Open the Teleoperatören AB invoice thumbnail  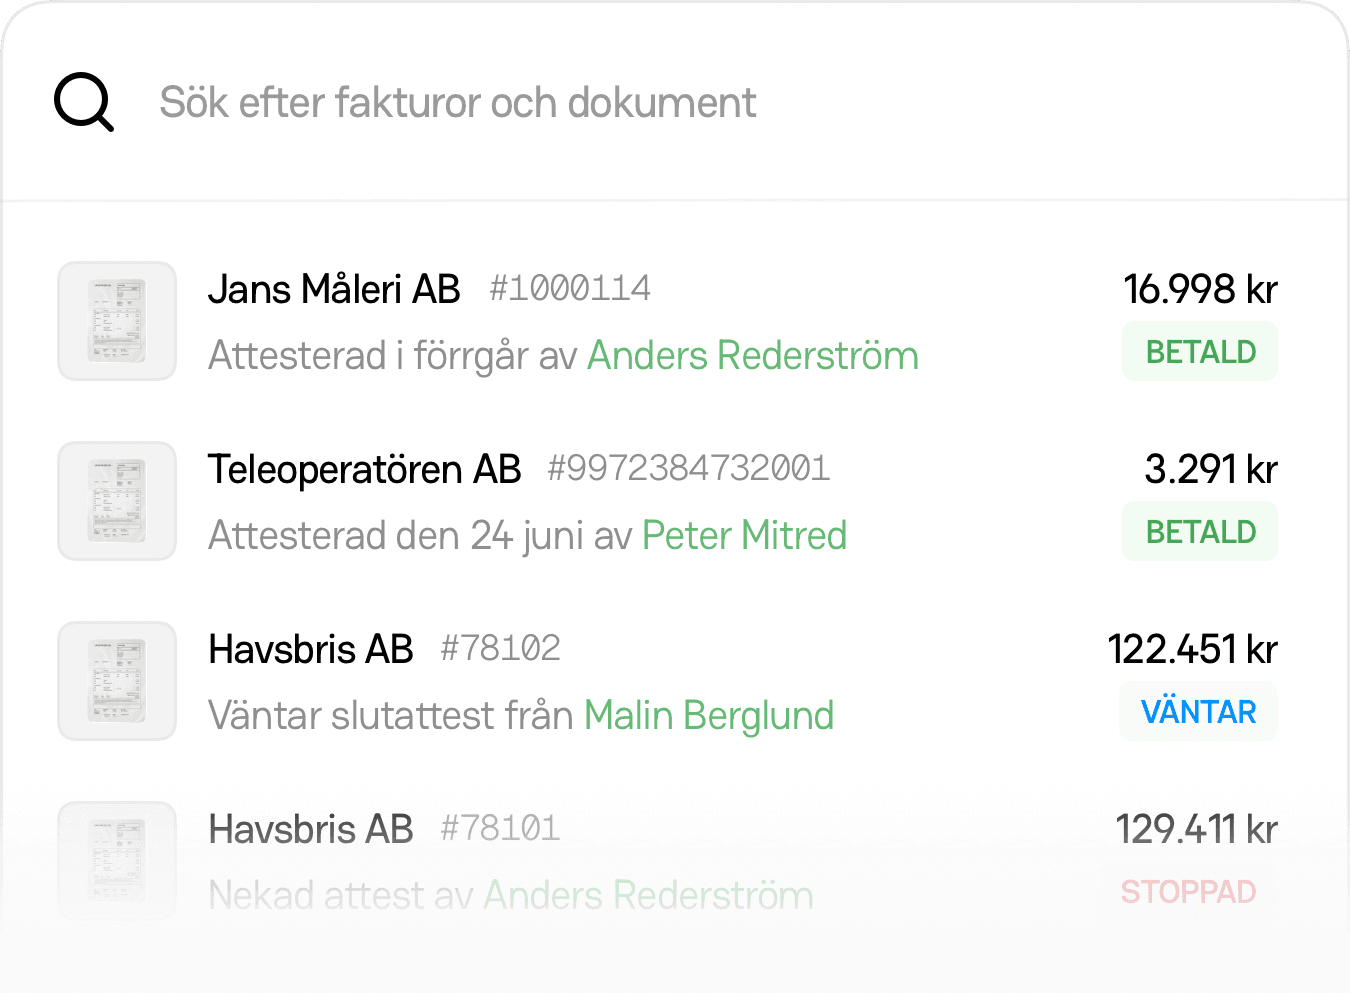tap(116, 501)
